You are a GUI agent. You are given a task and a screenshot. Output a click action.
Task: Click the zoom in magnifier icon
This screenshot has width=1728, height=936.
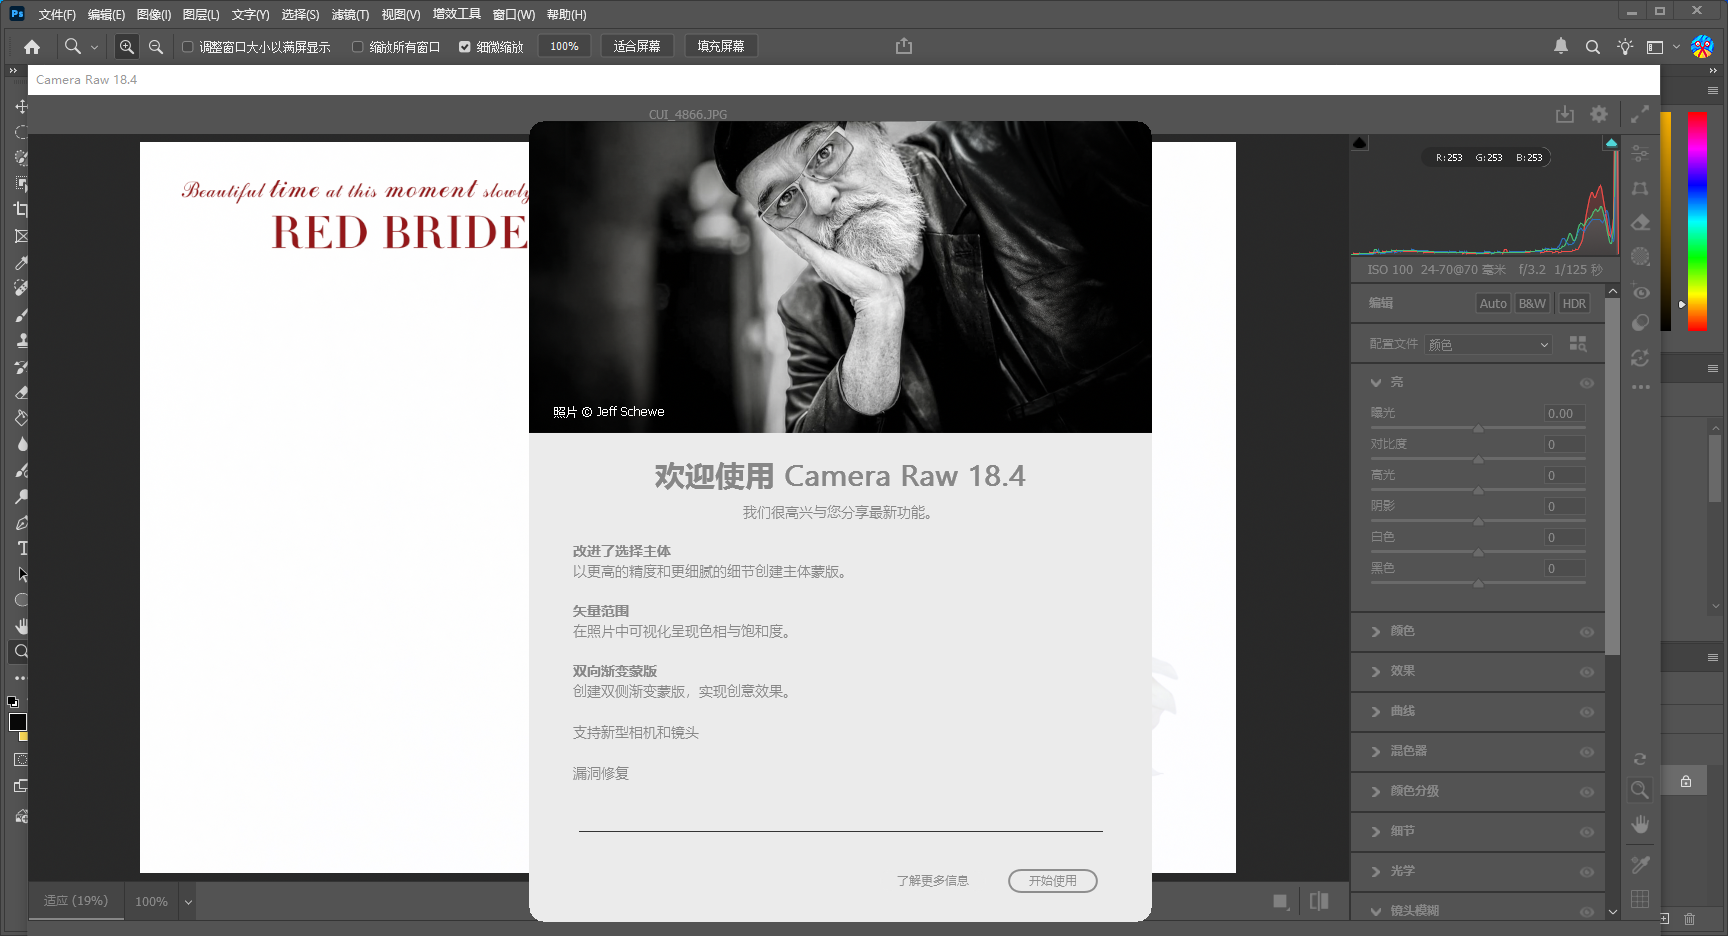tap(126, 47)
